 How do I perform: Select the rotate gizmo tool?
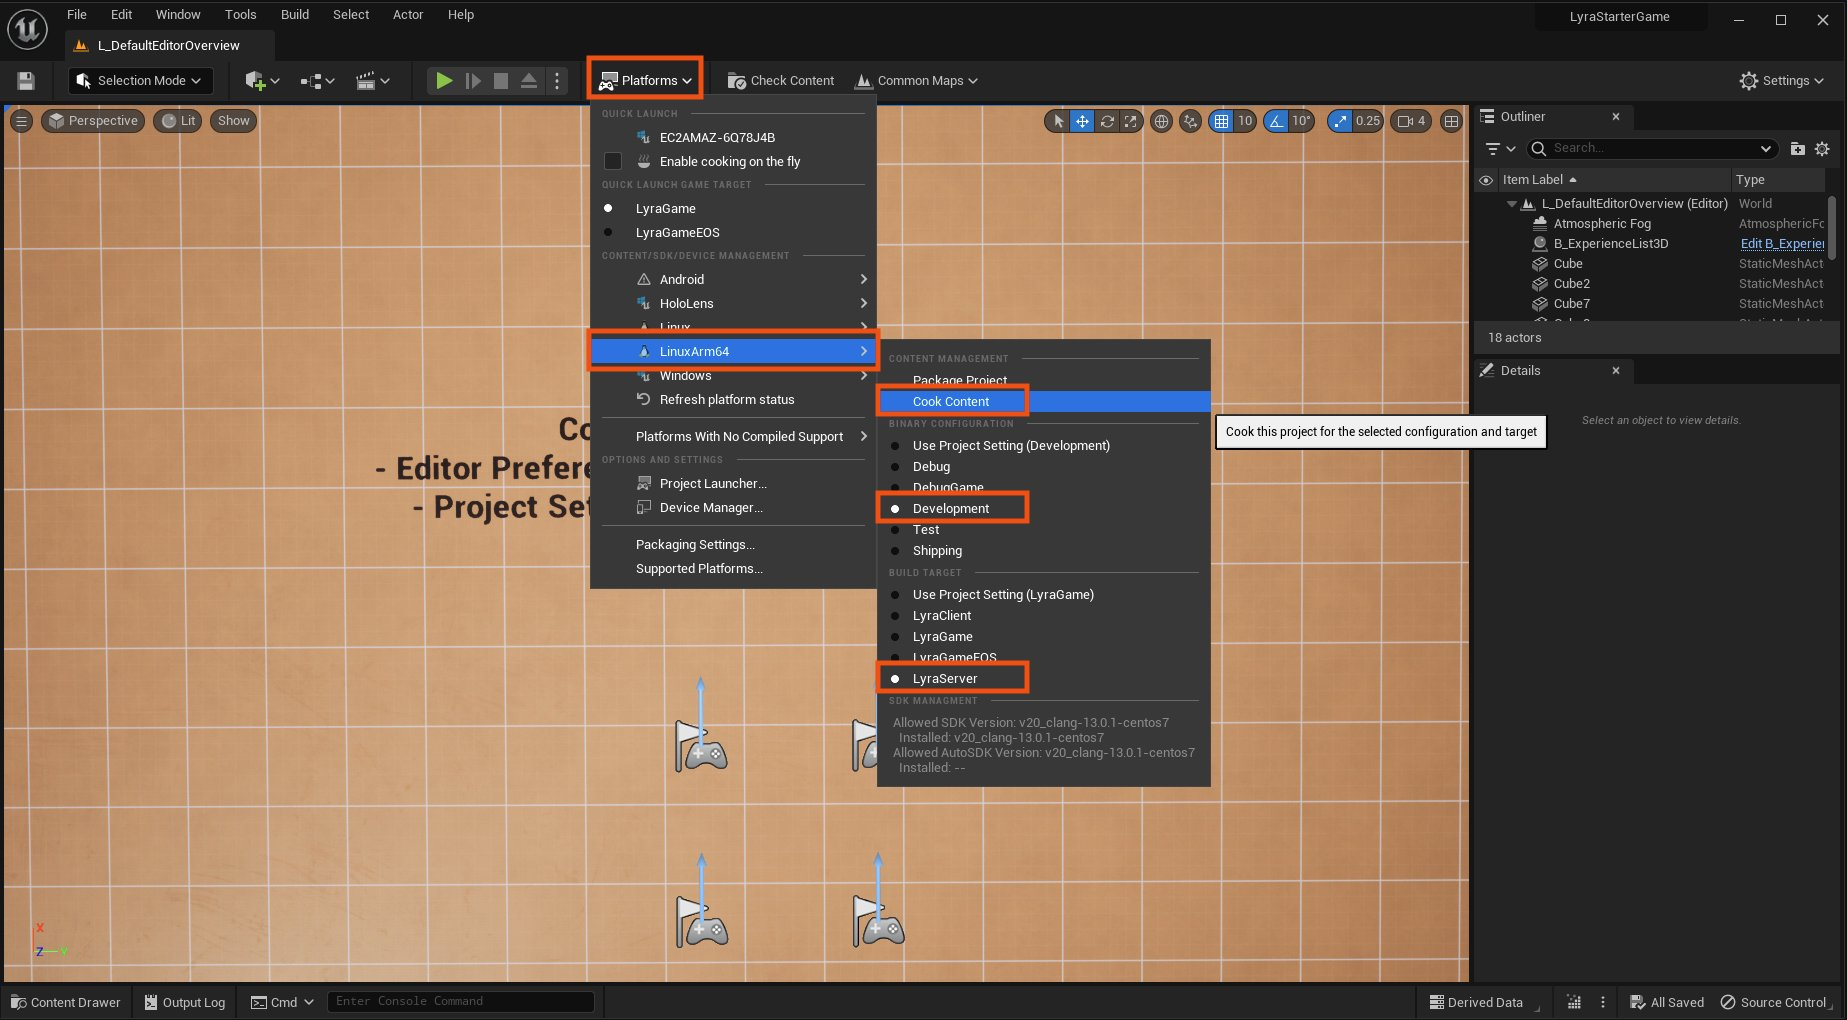[x=1107, y=121]
